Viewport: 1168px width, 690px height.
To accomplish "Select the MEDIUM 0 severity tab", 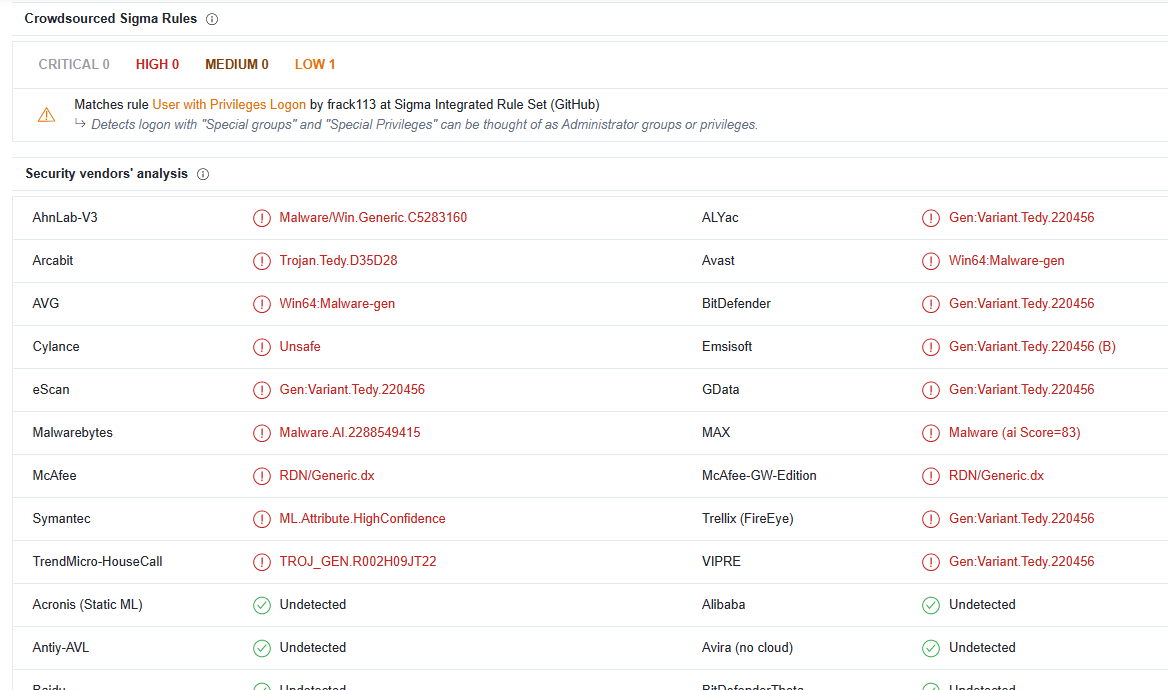I will (237, 65).
